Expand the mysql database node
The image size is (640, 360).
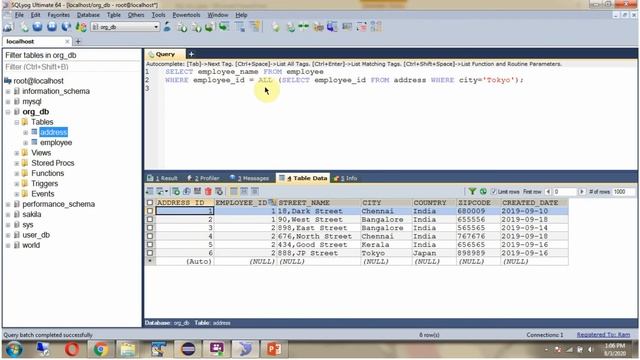coord(8,102)
